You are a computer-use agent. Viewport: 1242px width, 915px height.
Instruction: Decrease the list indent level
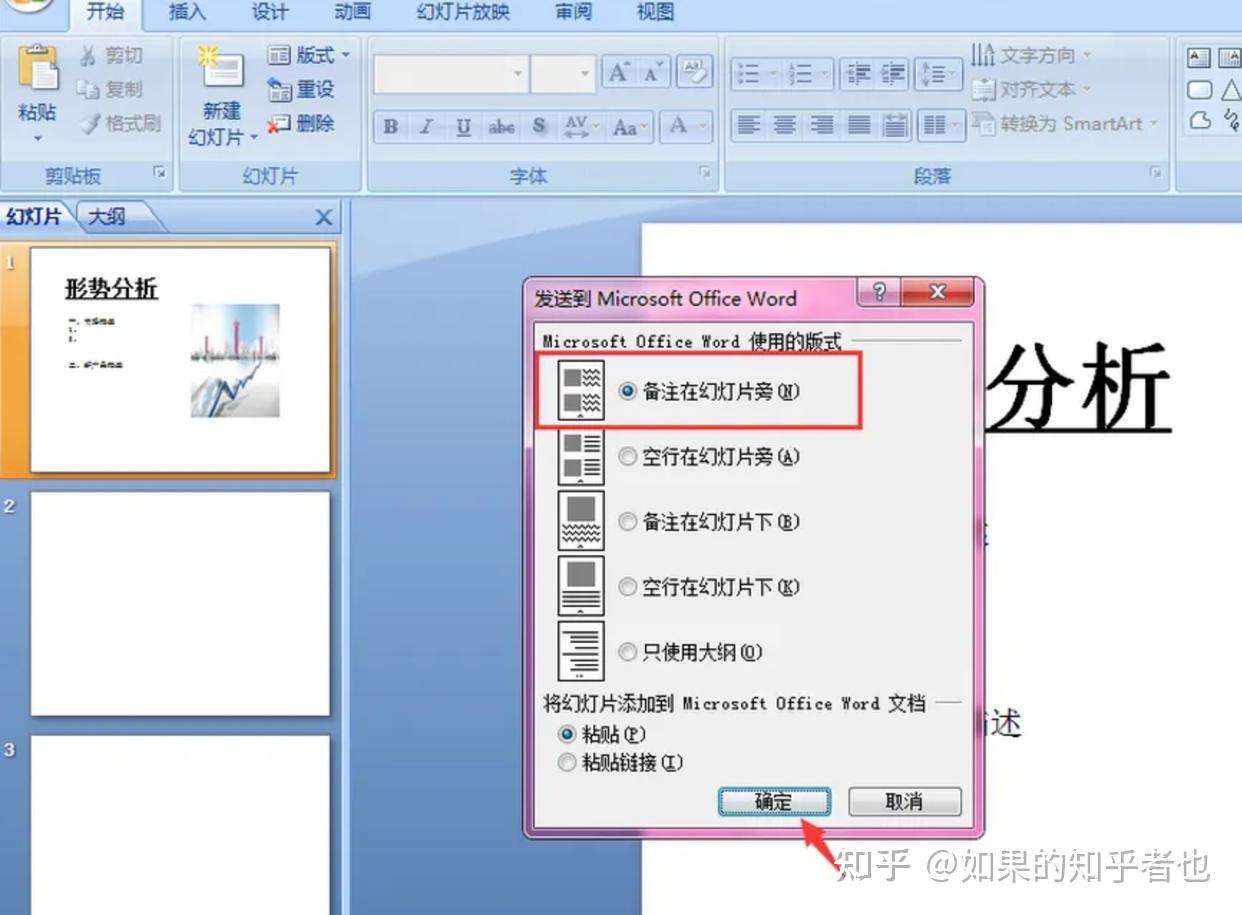(857, 73)
